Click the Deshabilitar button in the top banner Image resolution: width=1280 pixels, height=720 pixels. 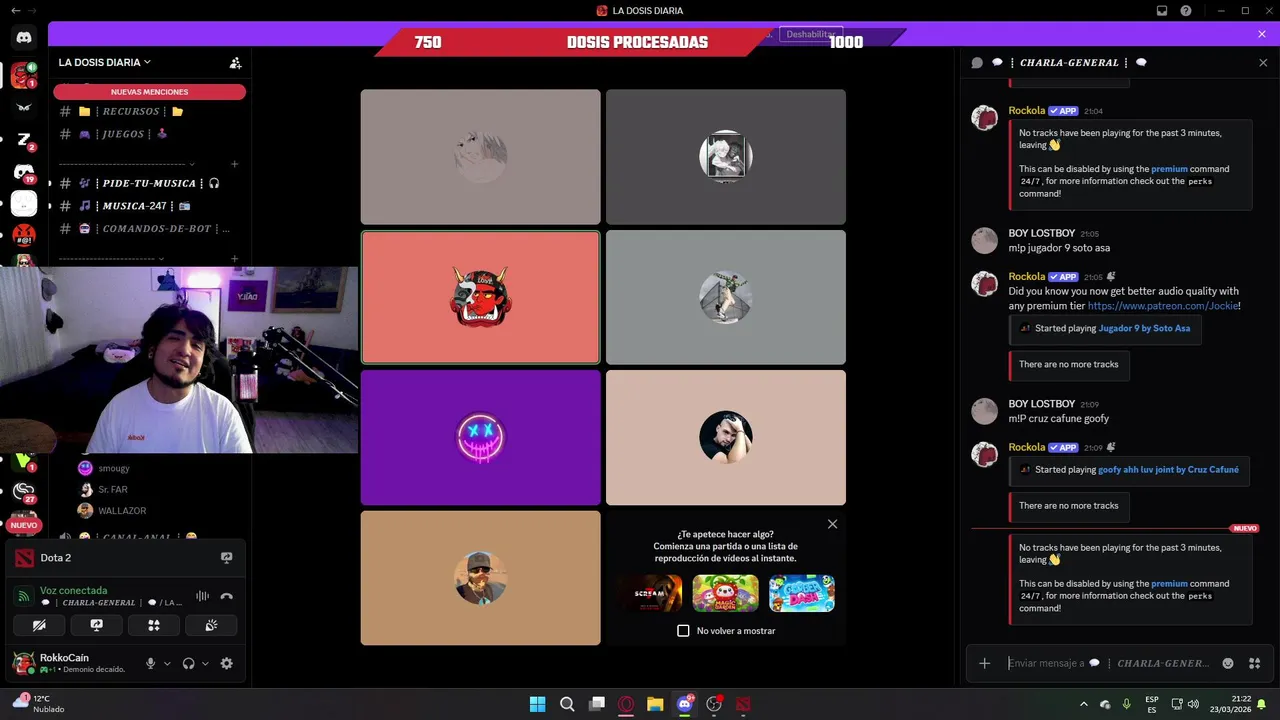(810, 34)
